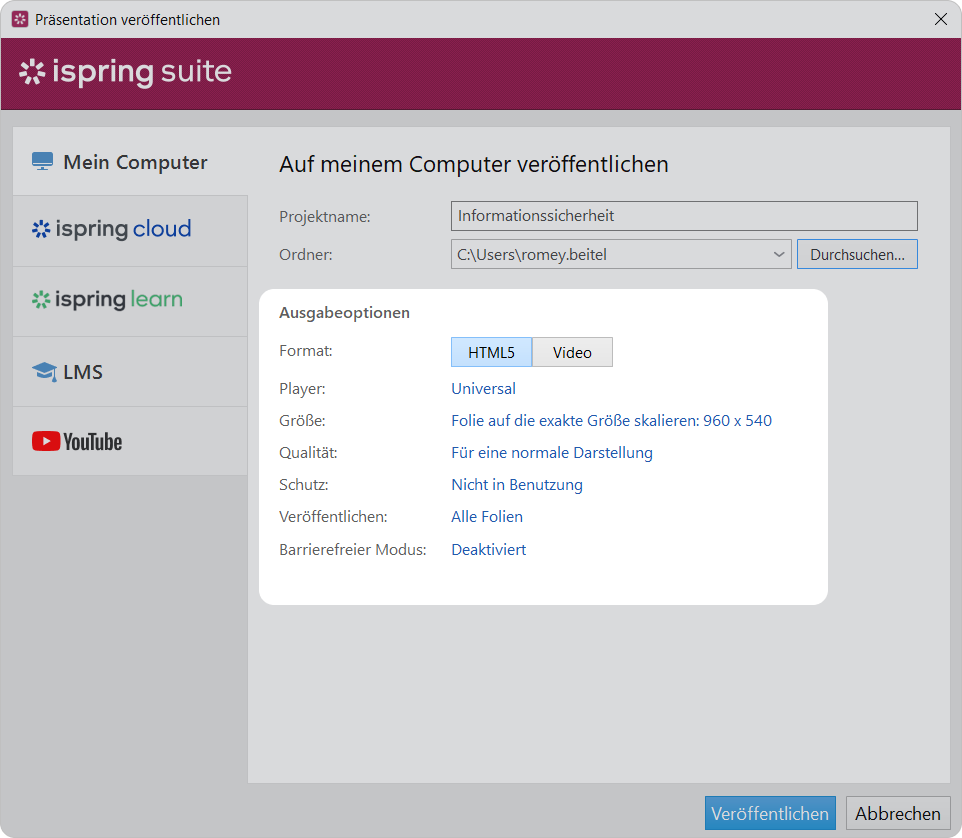Switch output format to Video
962x838 pixels.
pyautogui.click(x=572, y=352)
